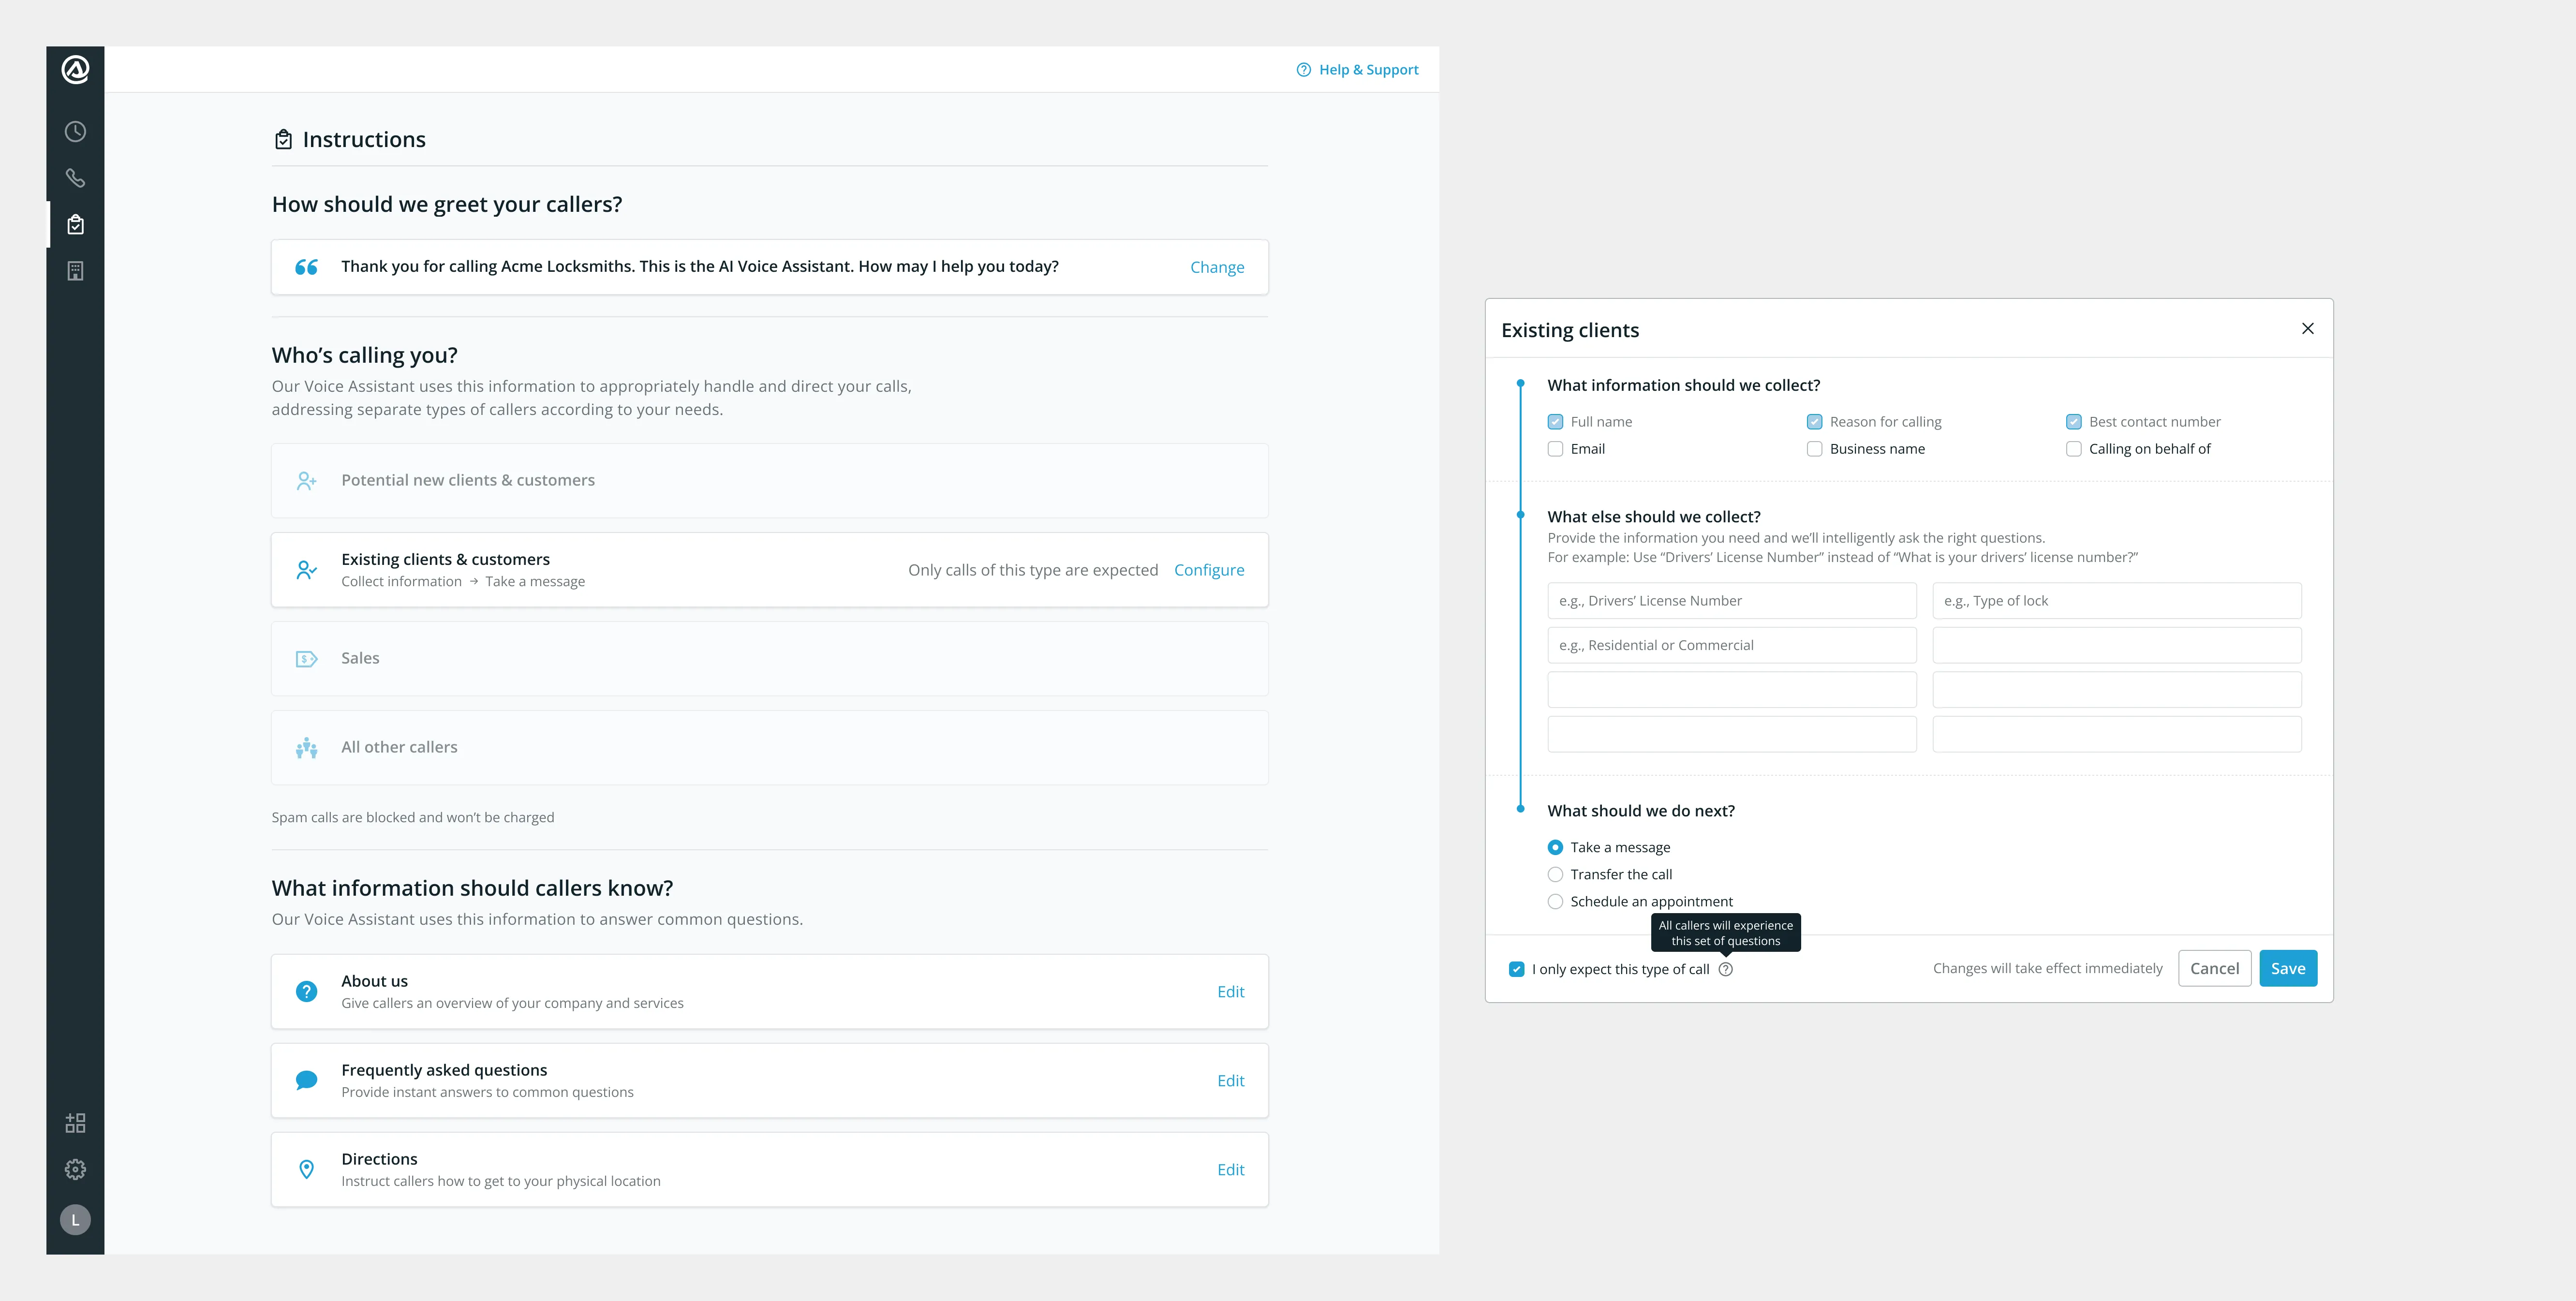Click the Change link for the greeting

pos(1217,267)
